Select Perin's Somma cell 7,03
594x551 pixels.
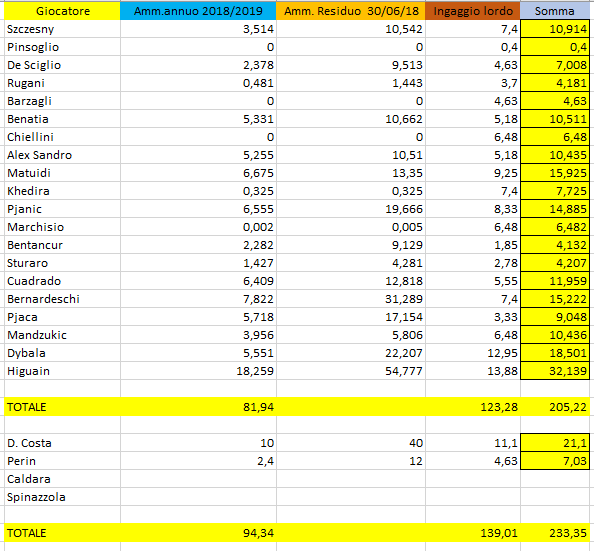click(x=555, y=461)
